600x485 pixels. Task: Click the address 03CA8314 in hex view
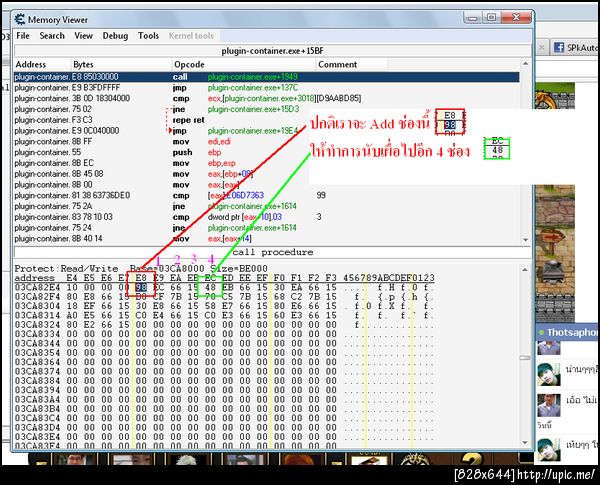click(x=38, y=315)
